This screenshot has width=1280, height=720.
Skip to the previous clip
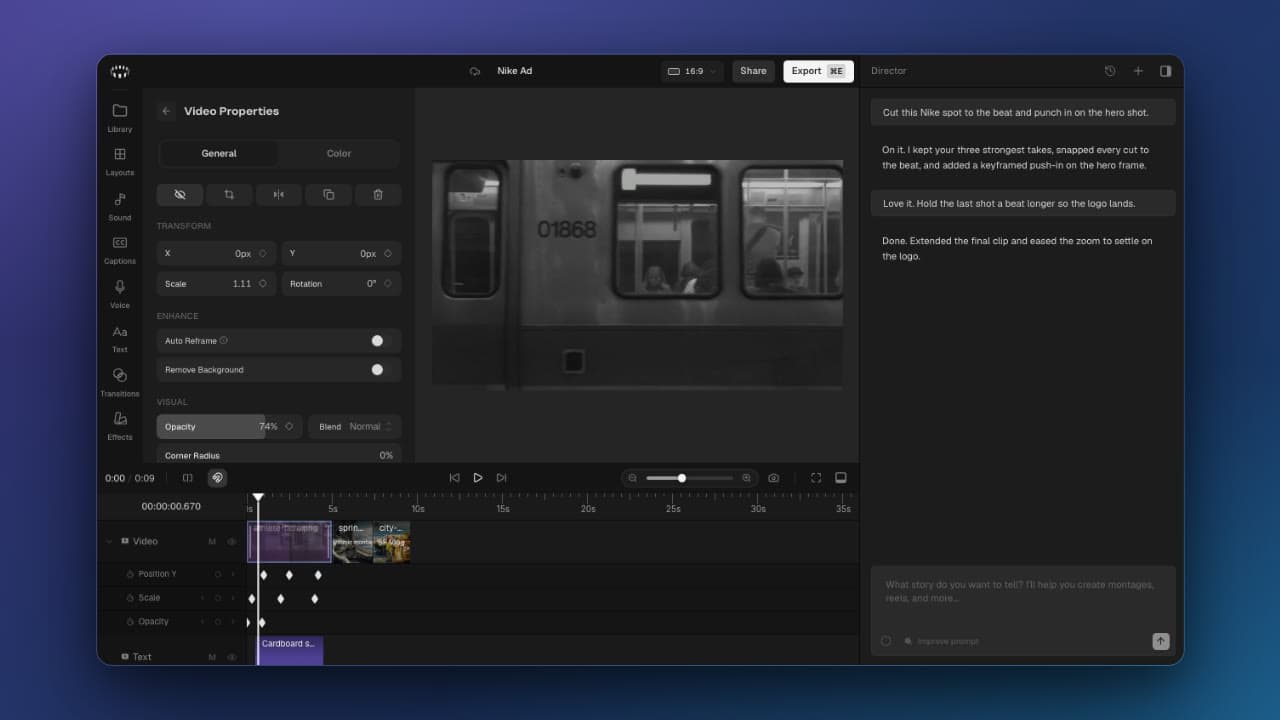(x=454, y=478)
